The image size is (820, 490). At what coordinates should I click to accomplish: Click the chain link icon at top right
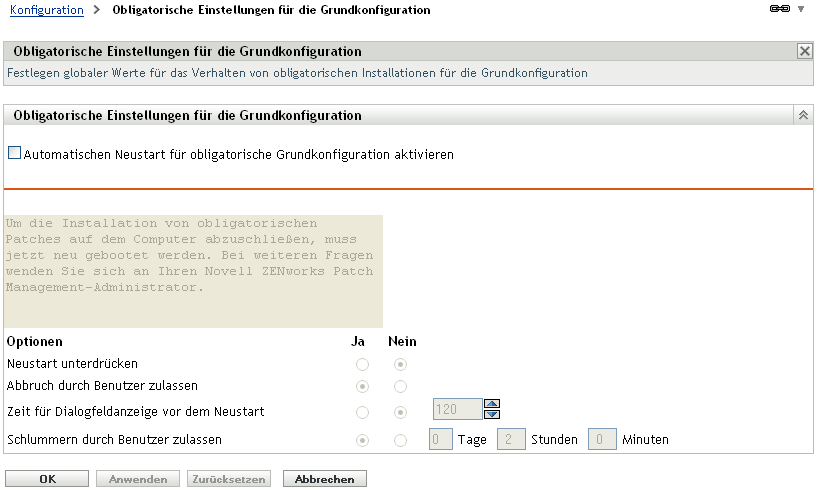pyautogui.click(x=779, y=8)
